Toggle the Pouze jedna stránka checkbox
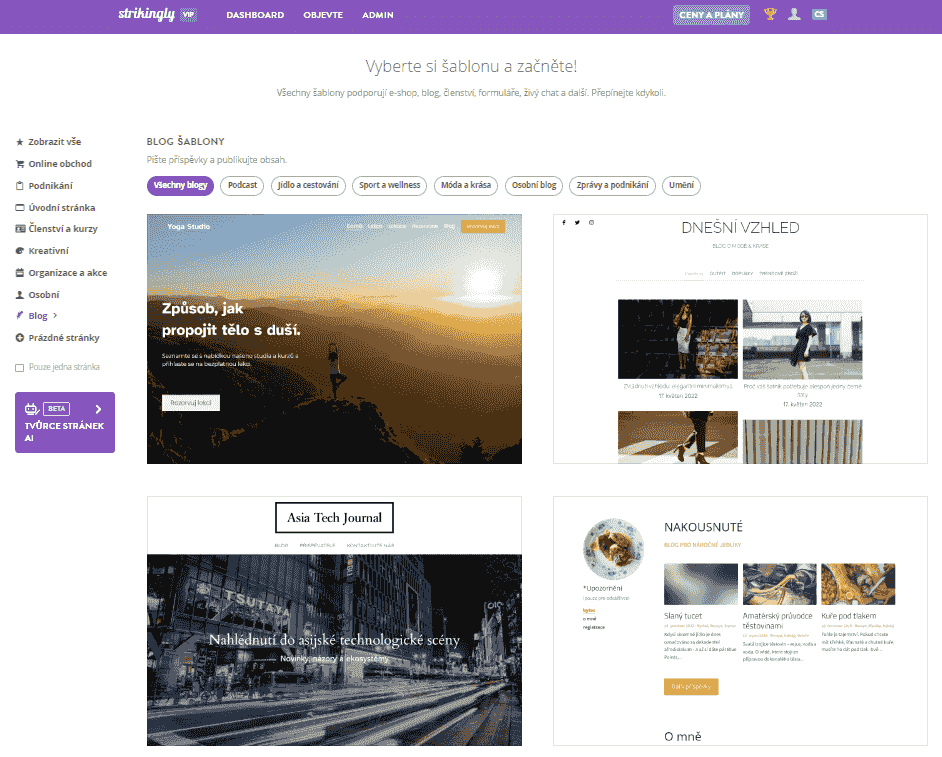The height and width of the screenshot is (757, 942). tap(19, 368)
